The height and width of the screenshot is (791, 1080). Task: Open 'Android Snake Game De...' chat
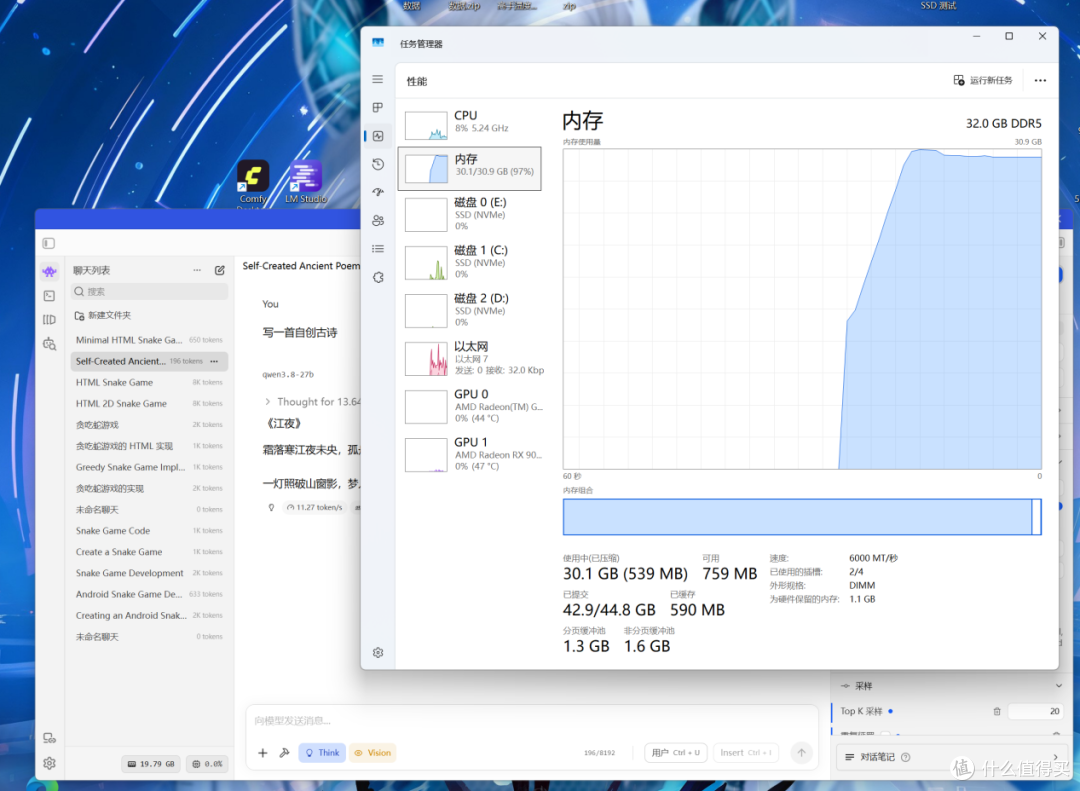tap(149, 594)
